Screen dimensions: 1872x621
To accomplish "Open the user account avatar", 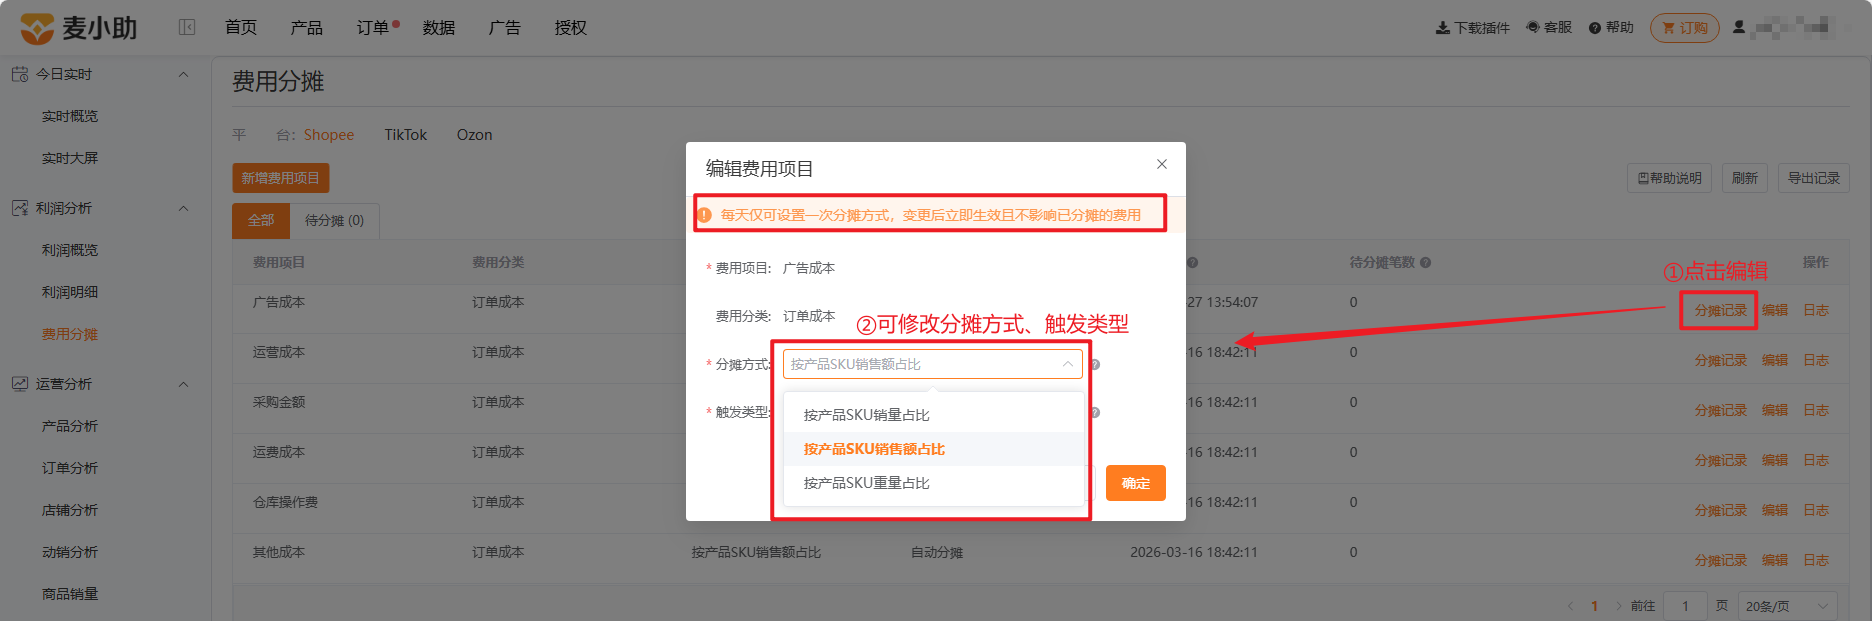I will (x=1739, y=28).
